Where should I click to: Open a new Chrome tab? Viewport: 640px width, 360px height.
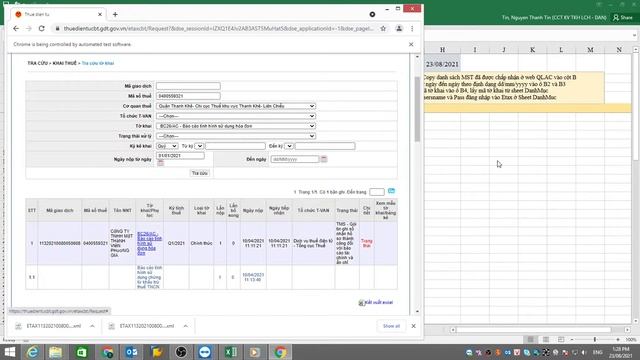115,14
